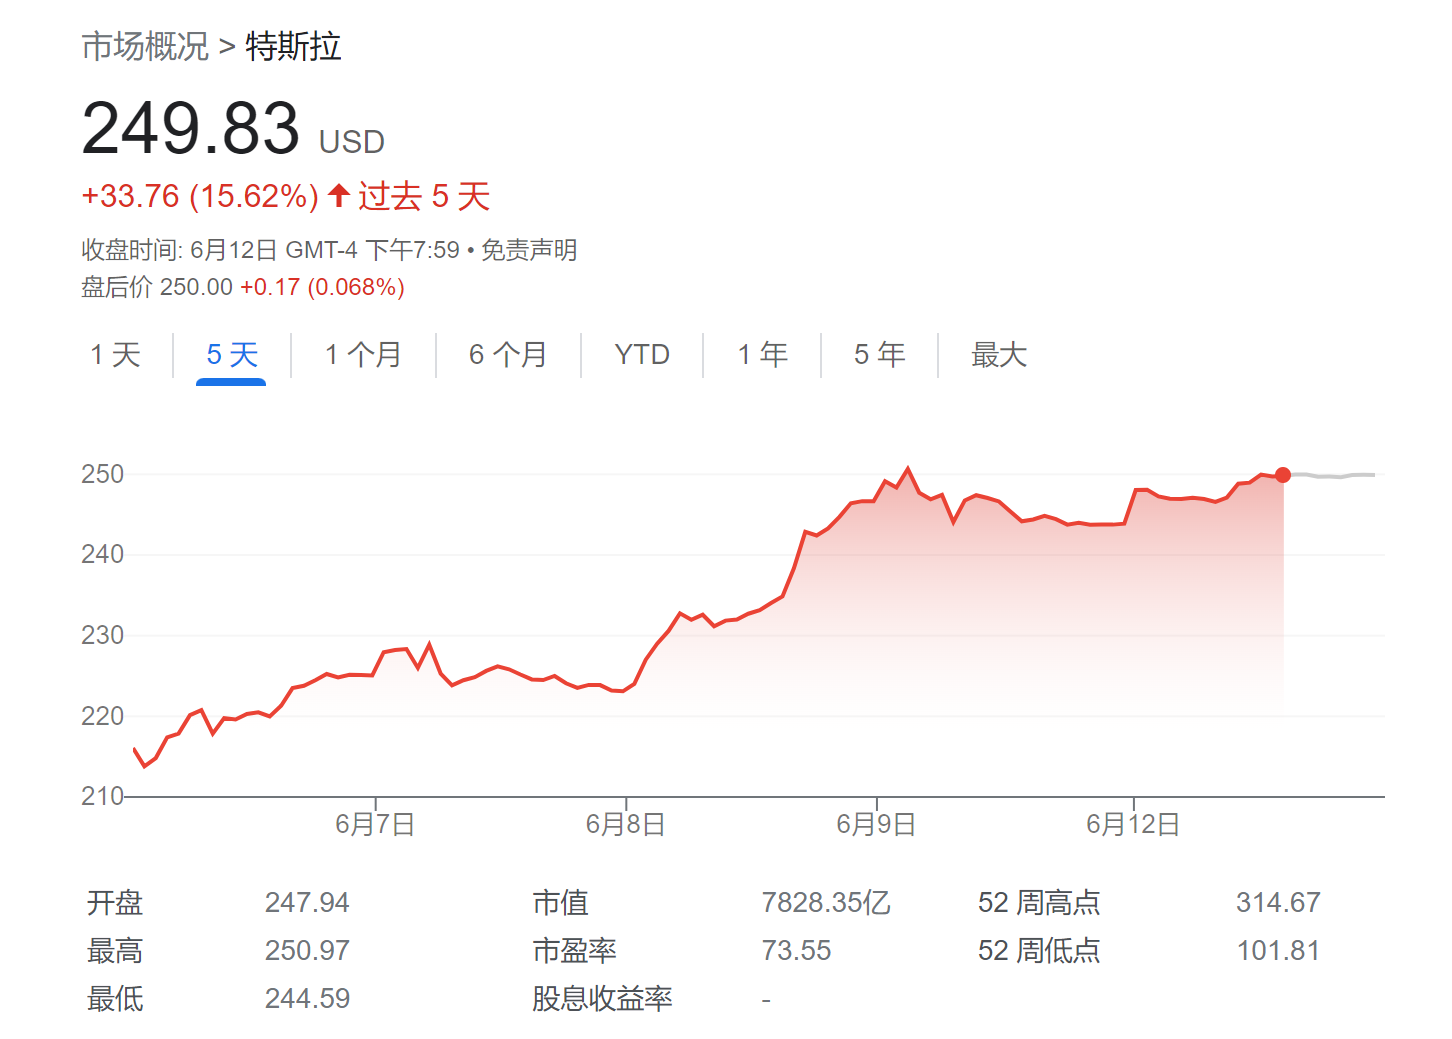Click the 收盘时间 timestamp text
The height and width of the screenshot is (1039, 1452).
tap(270, 250)
